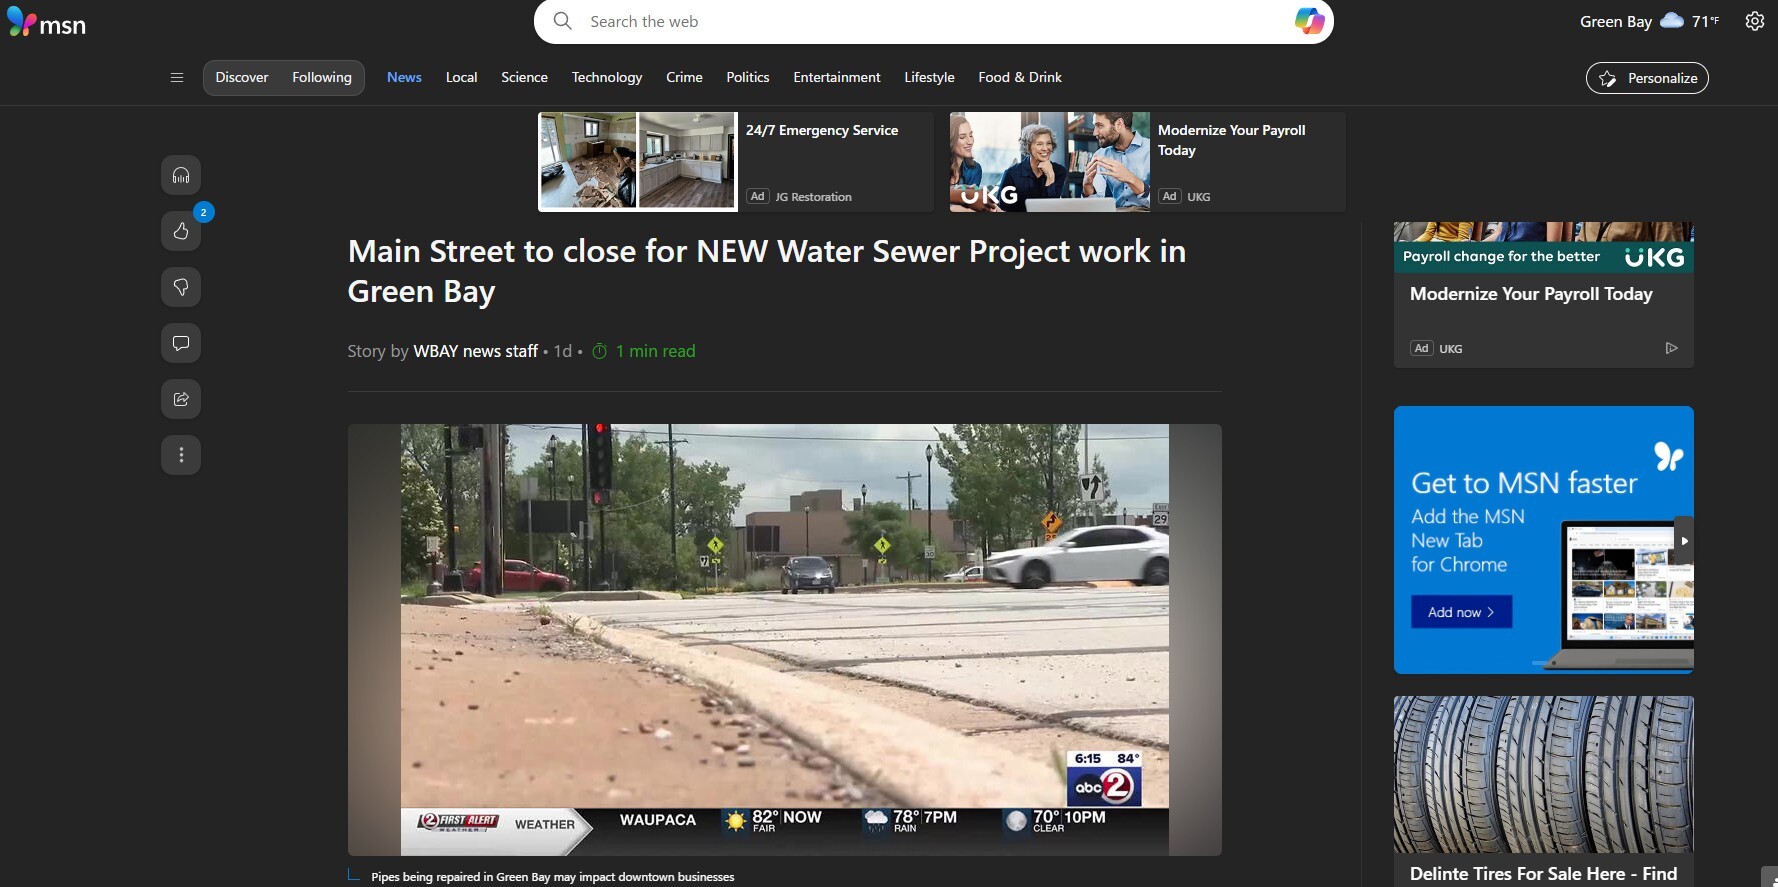Screen dimensions: 1778x887
Task: Click the MSN logo
Action: coord(47,22)
